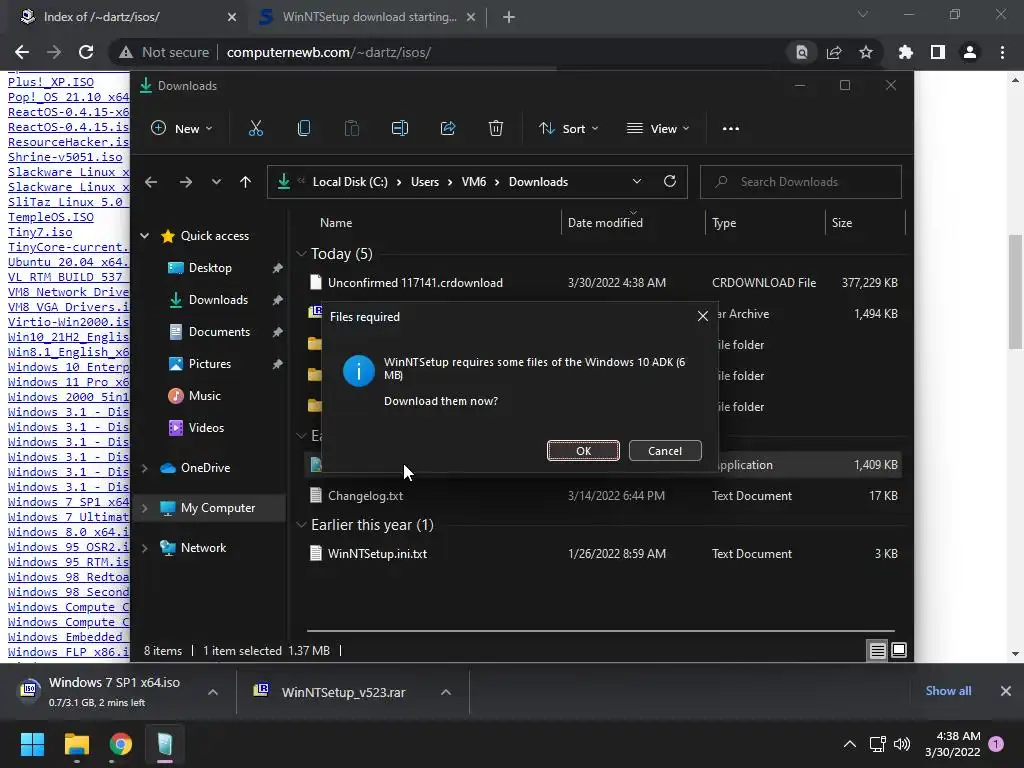This screenshot has width=1024, height=768.
Task: Open the View dropdown
Action: [658, 129]
